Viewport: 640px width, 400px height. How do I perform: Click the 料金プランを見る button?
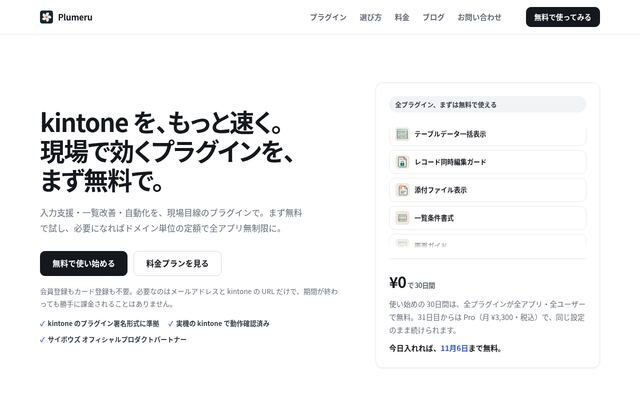(178, 264)
